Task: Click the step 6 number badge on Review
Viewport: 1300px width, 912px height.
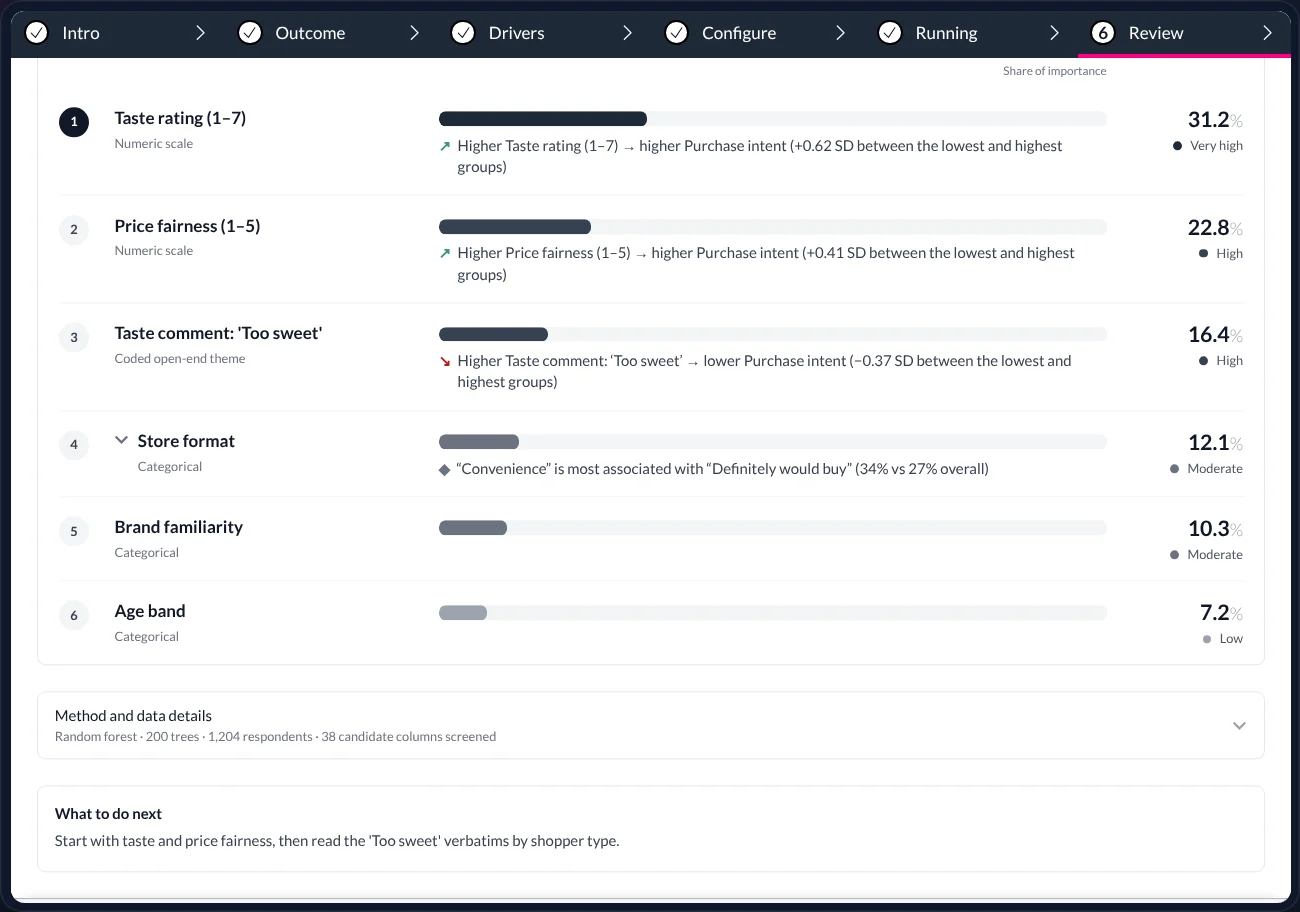Action: click(1103, 33)
